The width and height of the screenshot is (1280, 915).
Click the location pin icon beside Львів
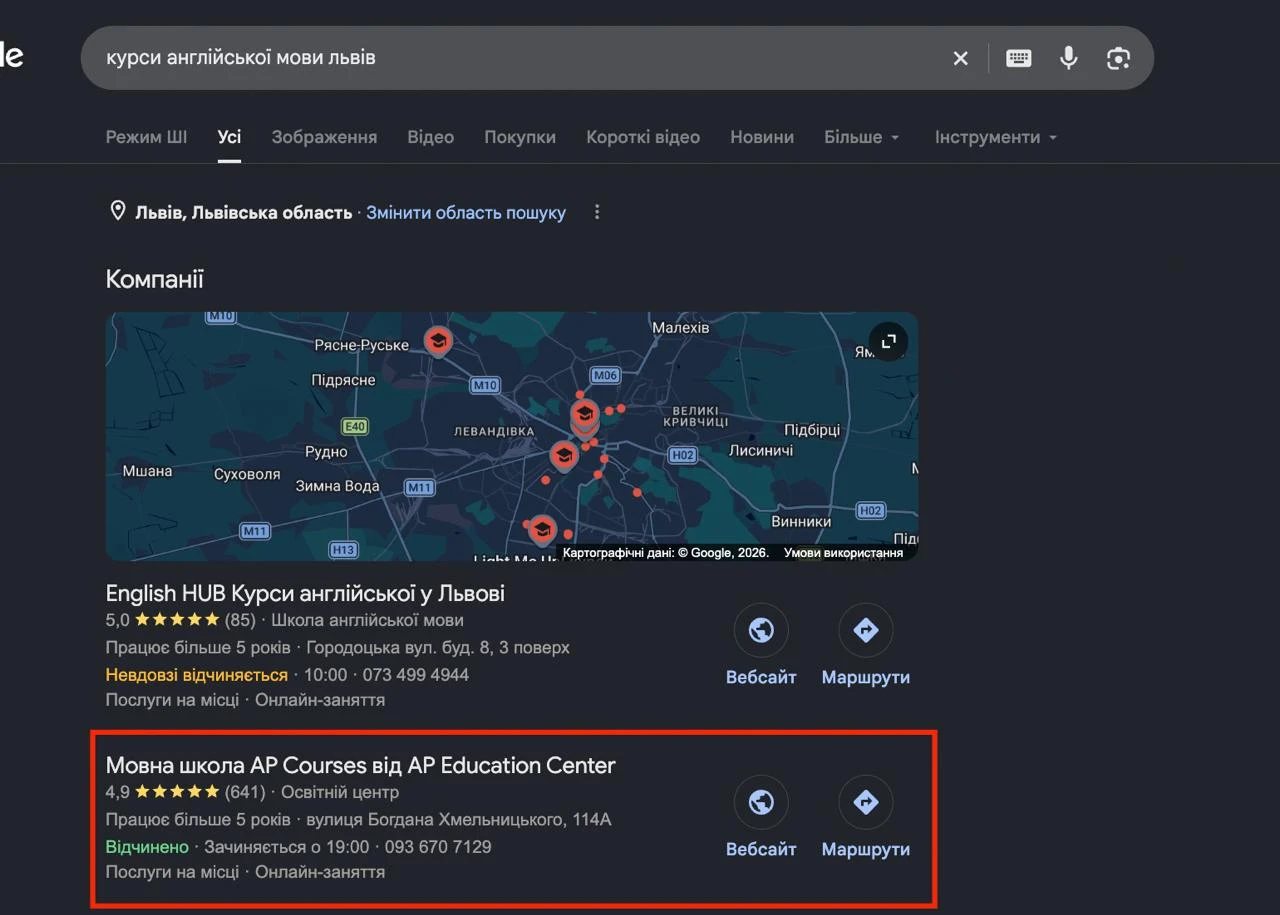pos(117,211)
